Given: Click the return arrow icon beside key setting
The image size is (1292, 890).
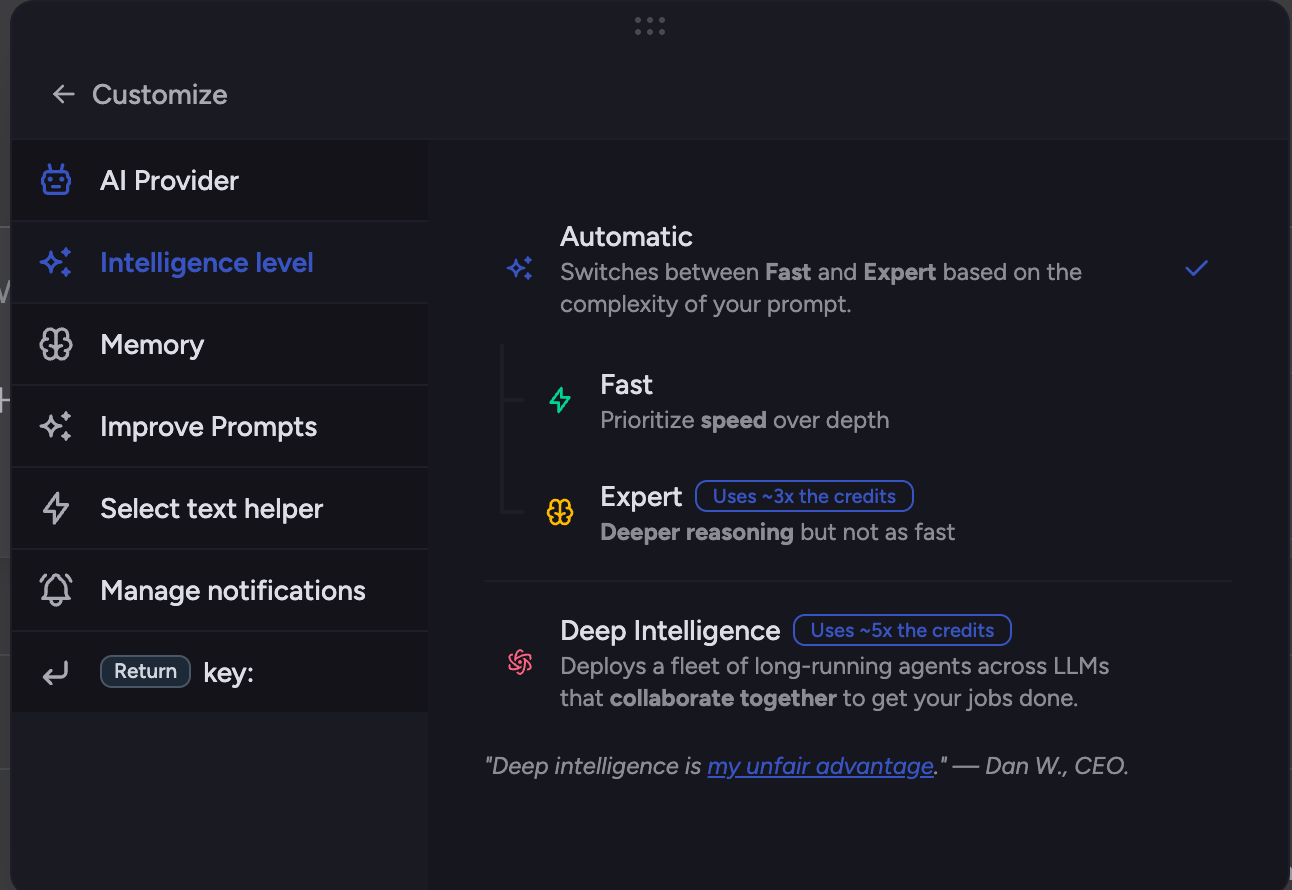Looking at the screenshot, I should [x=56, y=673].
